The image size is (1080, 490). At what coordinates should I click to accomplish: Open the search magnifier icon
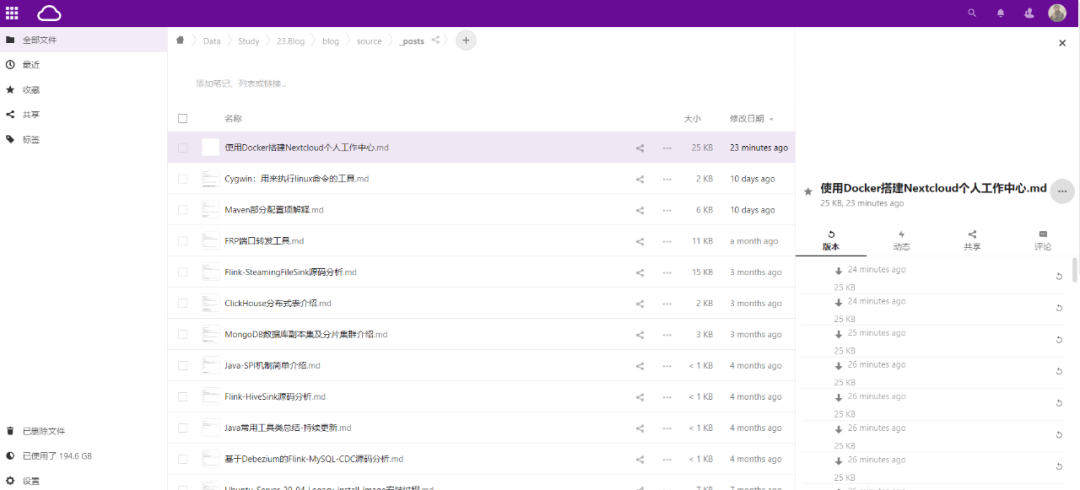coord(972,13)
